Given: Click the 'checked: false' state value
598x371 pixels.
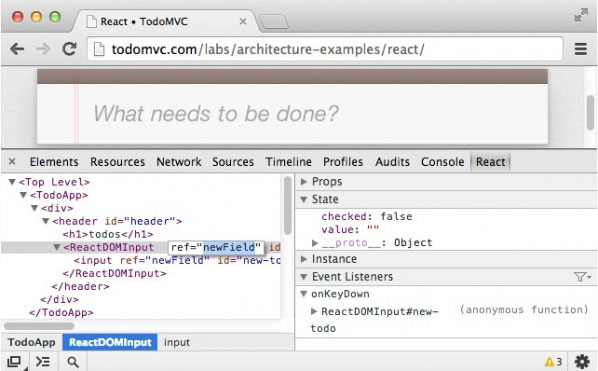Looking at the screenshot, I should tap(367, 216).
